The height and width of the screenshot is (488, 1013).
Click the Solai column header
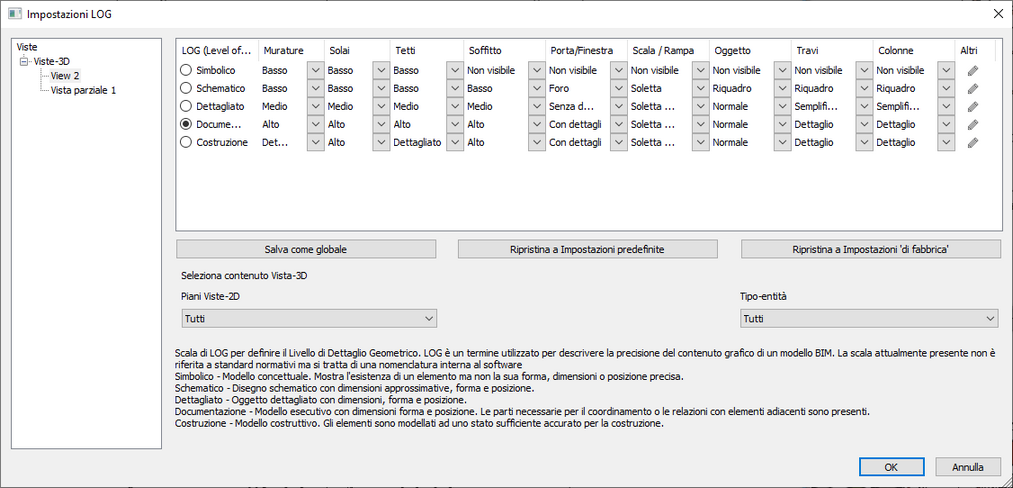click(x=357, y=50)
